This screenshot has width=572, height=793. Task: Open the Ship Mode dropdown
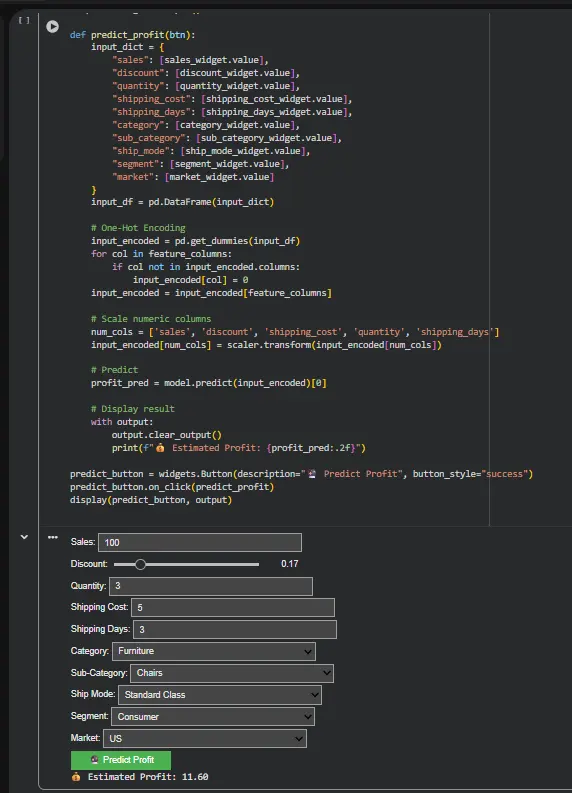(x=219, y=695)
